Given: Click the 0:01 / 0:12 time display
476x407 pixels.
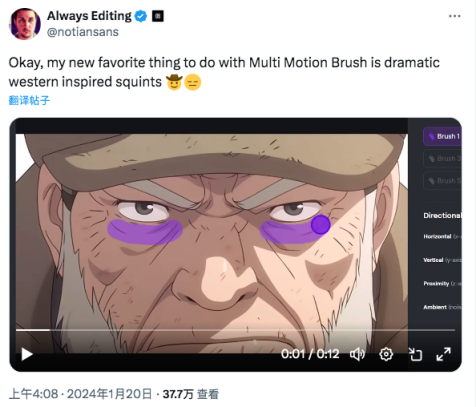Looking at the screenshot, I should (310, 354).
